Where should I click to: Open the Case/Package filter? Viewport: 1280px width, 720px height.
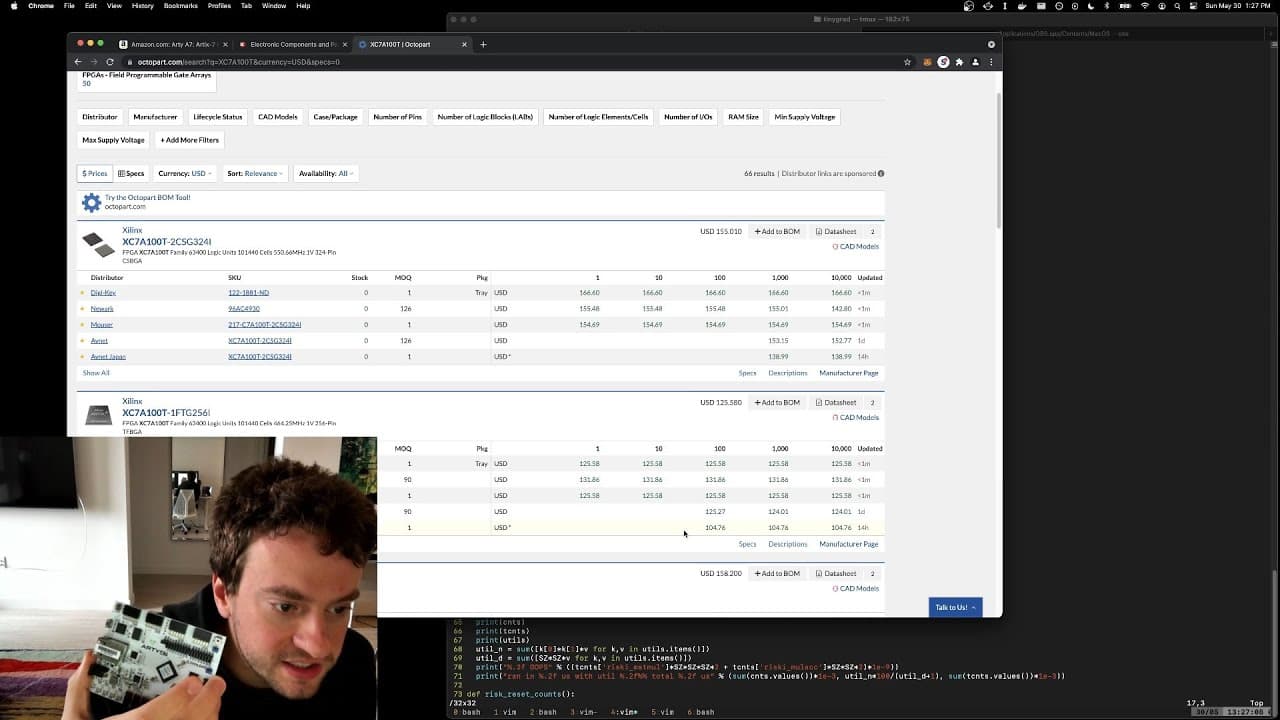click(335, 117)
